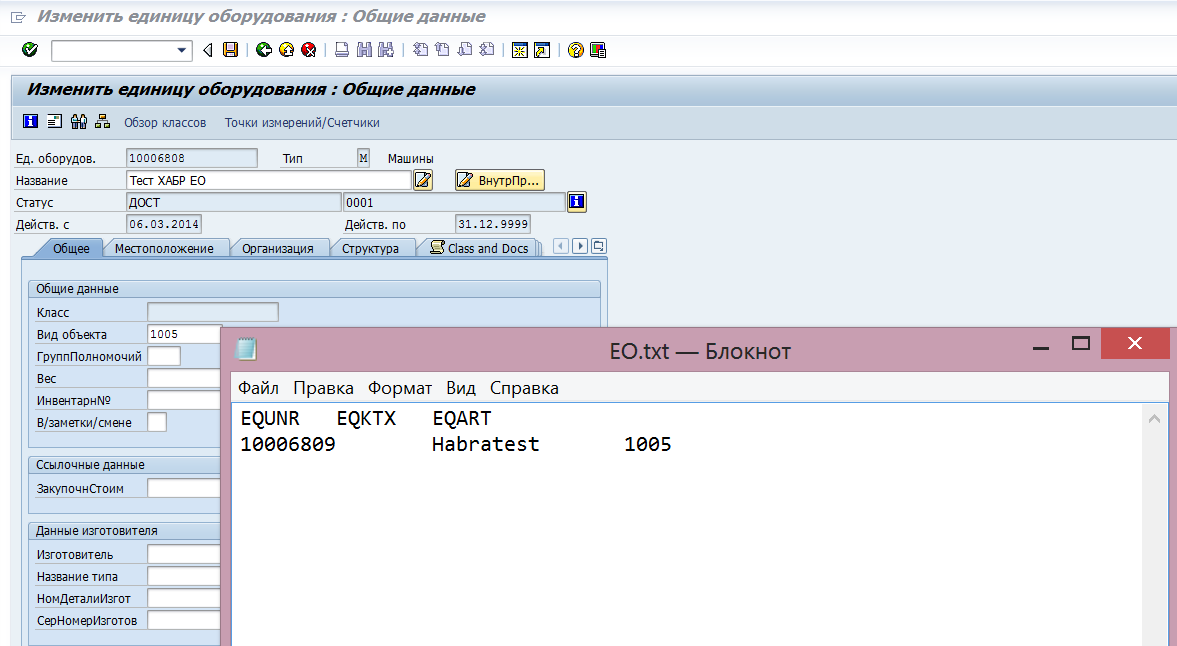Open the Правка menu in Notepad

click(x=324, y=388)
